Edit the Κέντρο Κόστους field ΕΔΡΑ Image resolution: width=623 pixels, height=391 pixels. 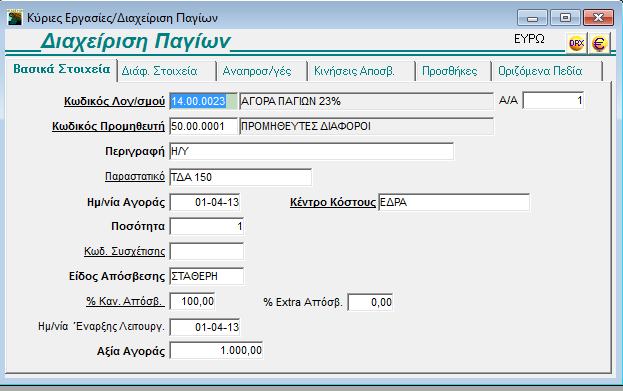coord(454,202)
